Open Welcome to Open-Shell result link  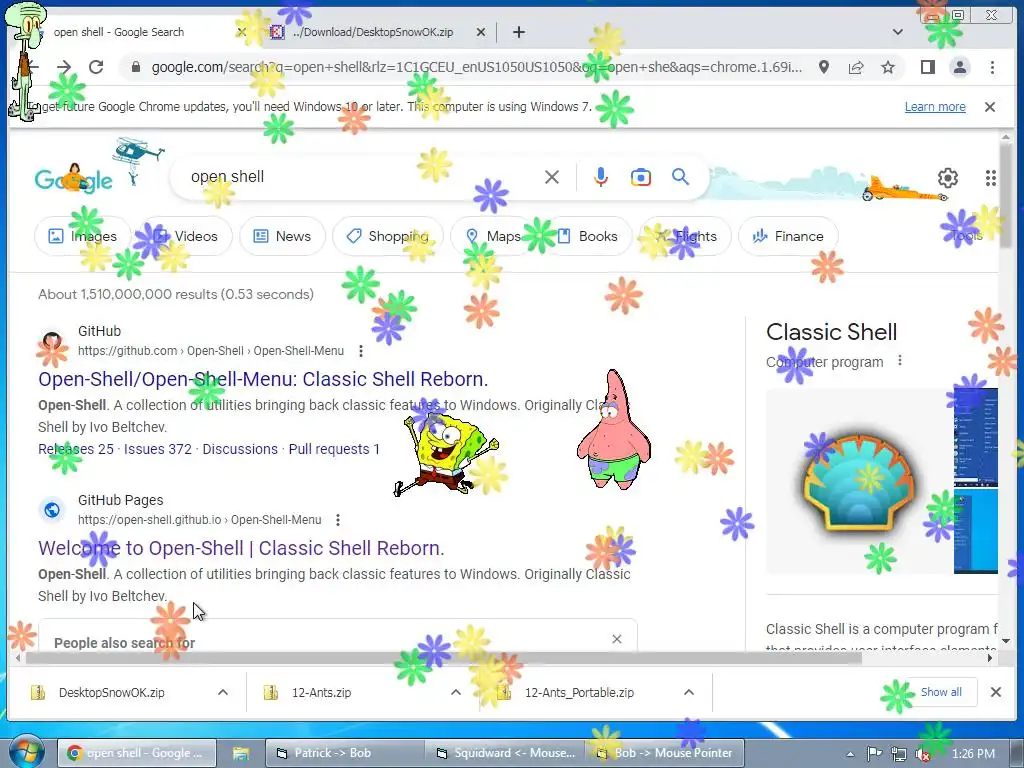click(x=242, y=549)
